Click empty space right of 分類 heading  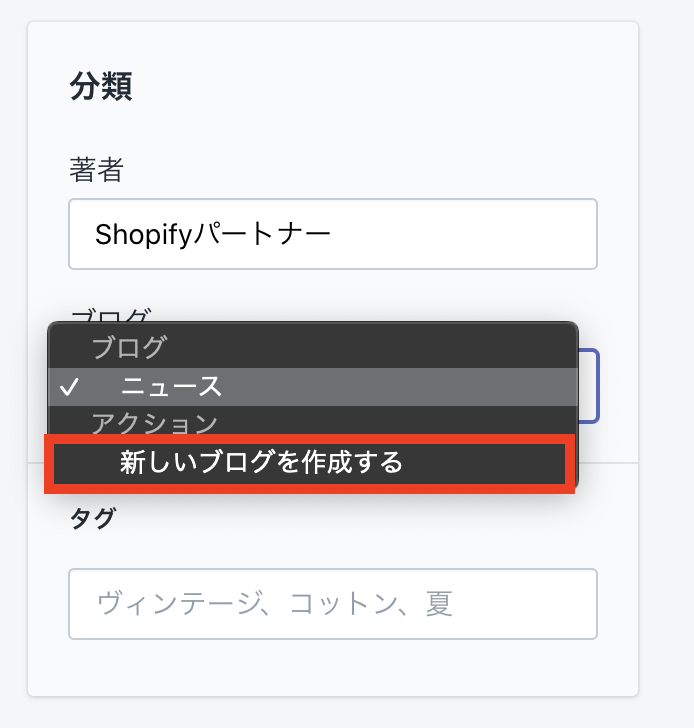point(400,87)
